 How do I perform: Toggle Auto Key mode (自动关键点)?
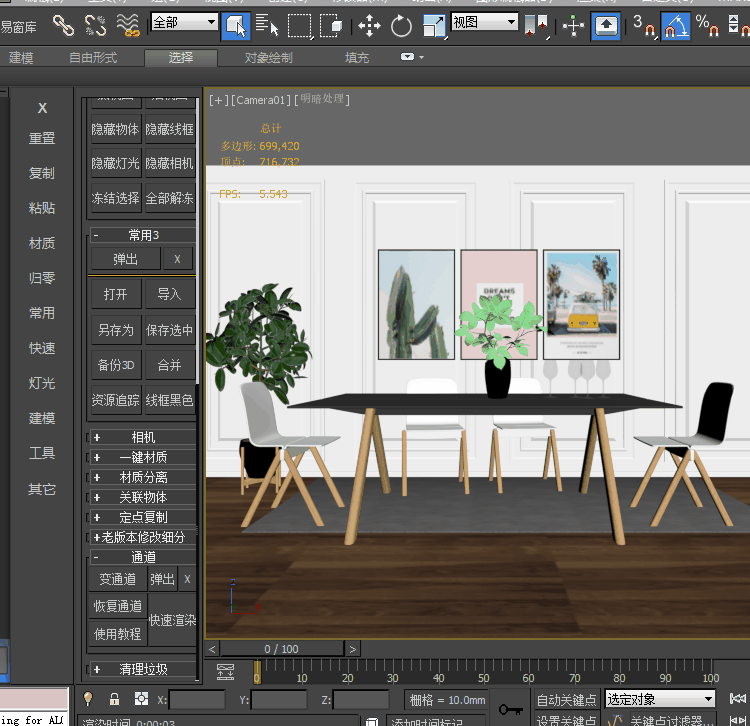567,699
